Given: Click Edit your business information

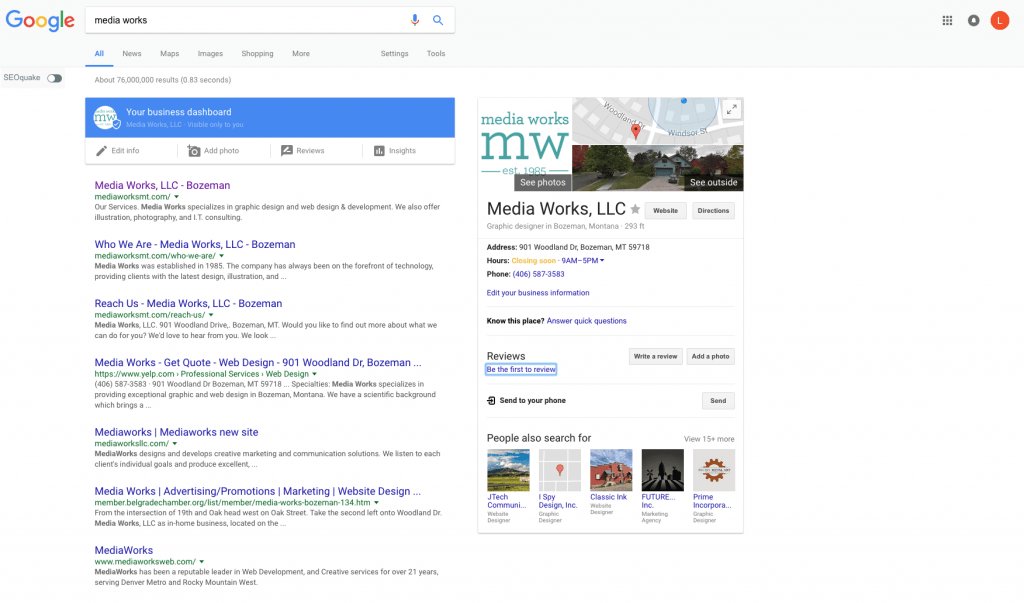Looking at the screenshot, I should [537, 293].
